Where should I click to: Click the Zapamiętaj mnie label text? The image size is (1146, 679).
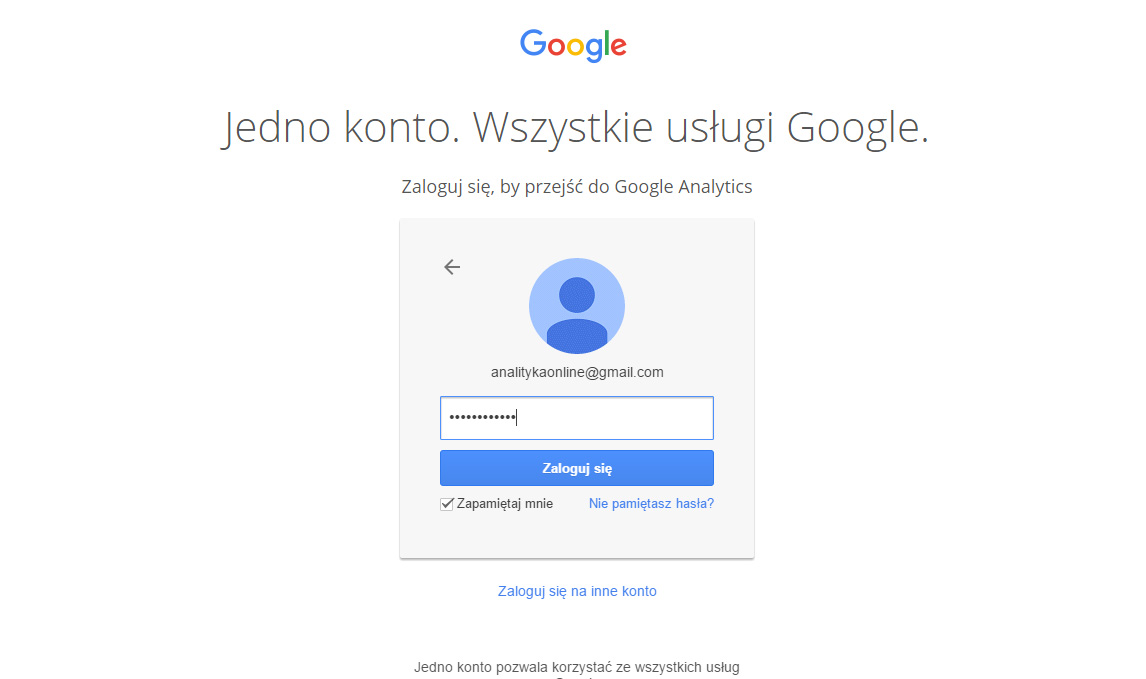504,504
